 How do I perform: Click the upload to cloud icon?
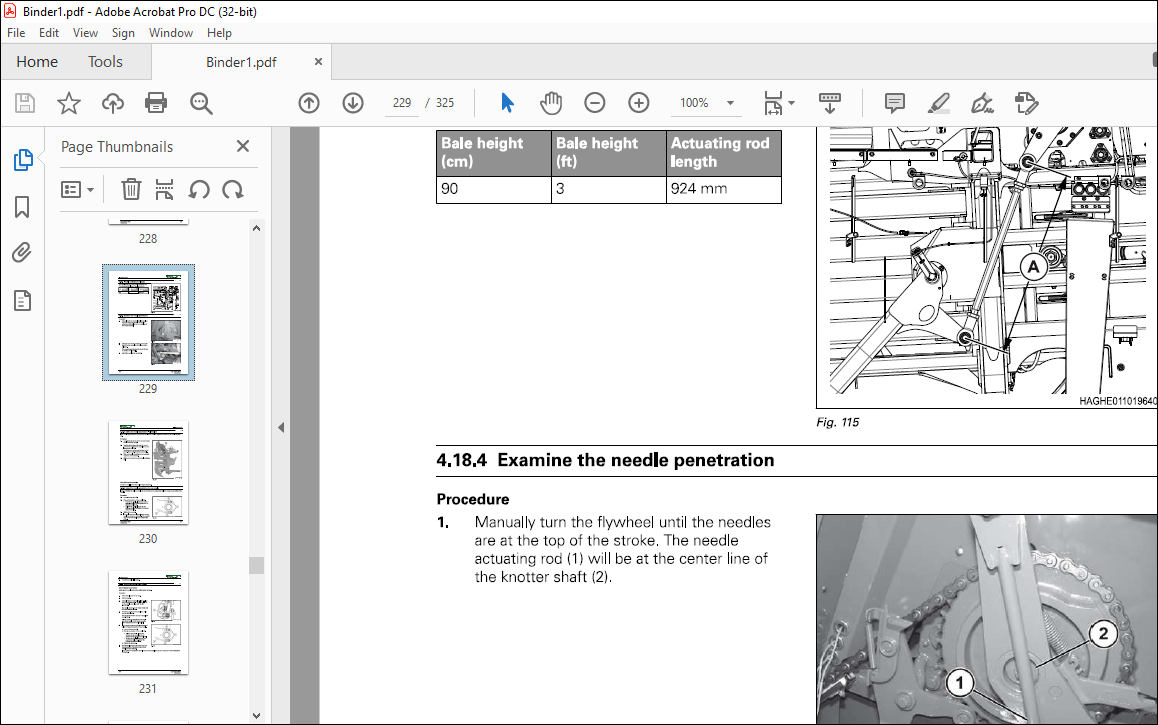pyautogui.click(x=112, y=103)
